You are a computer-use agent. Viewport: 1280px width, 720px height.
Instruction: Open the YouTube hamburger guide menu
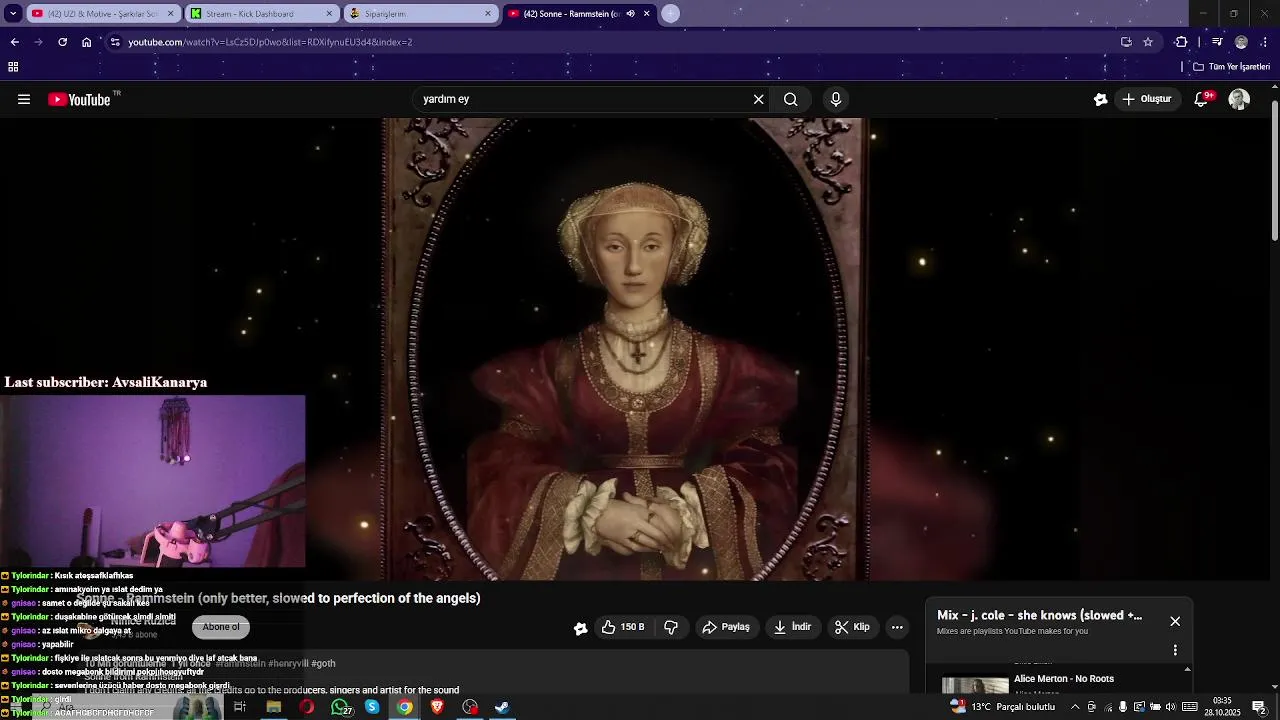24,99
